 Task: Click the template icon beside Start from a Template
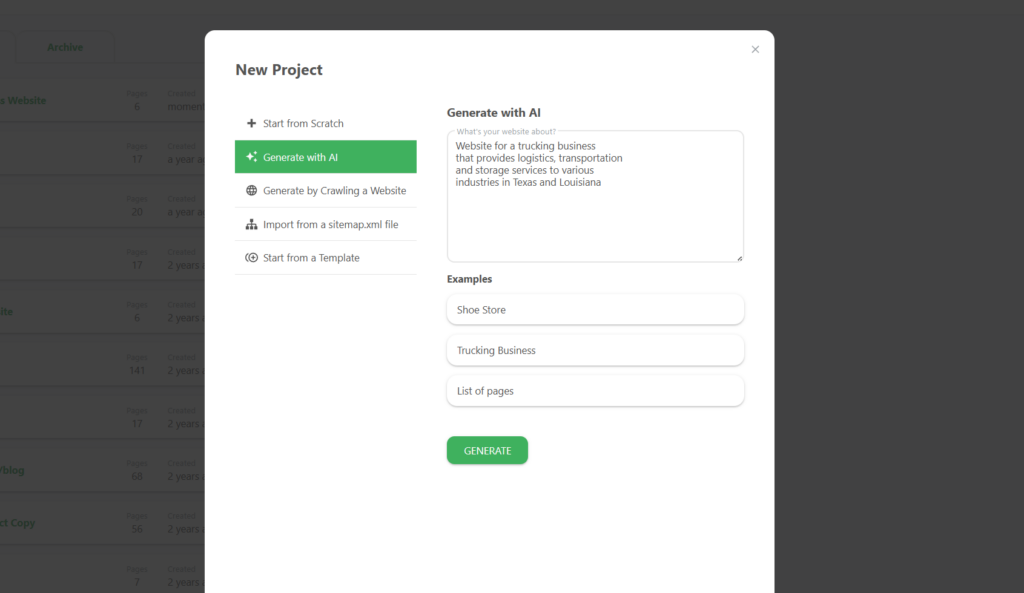tap(251, 258)
